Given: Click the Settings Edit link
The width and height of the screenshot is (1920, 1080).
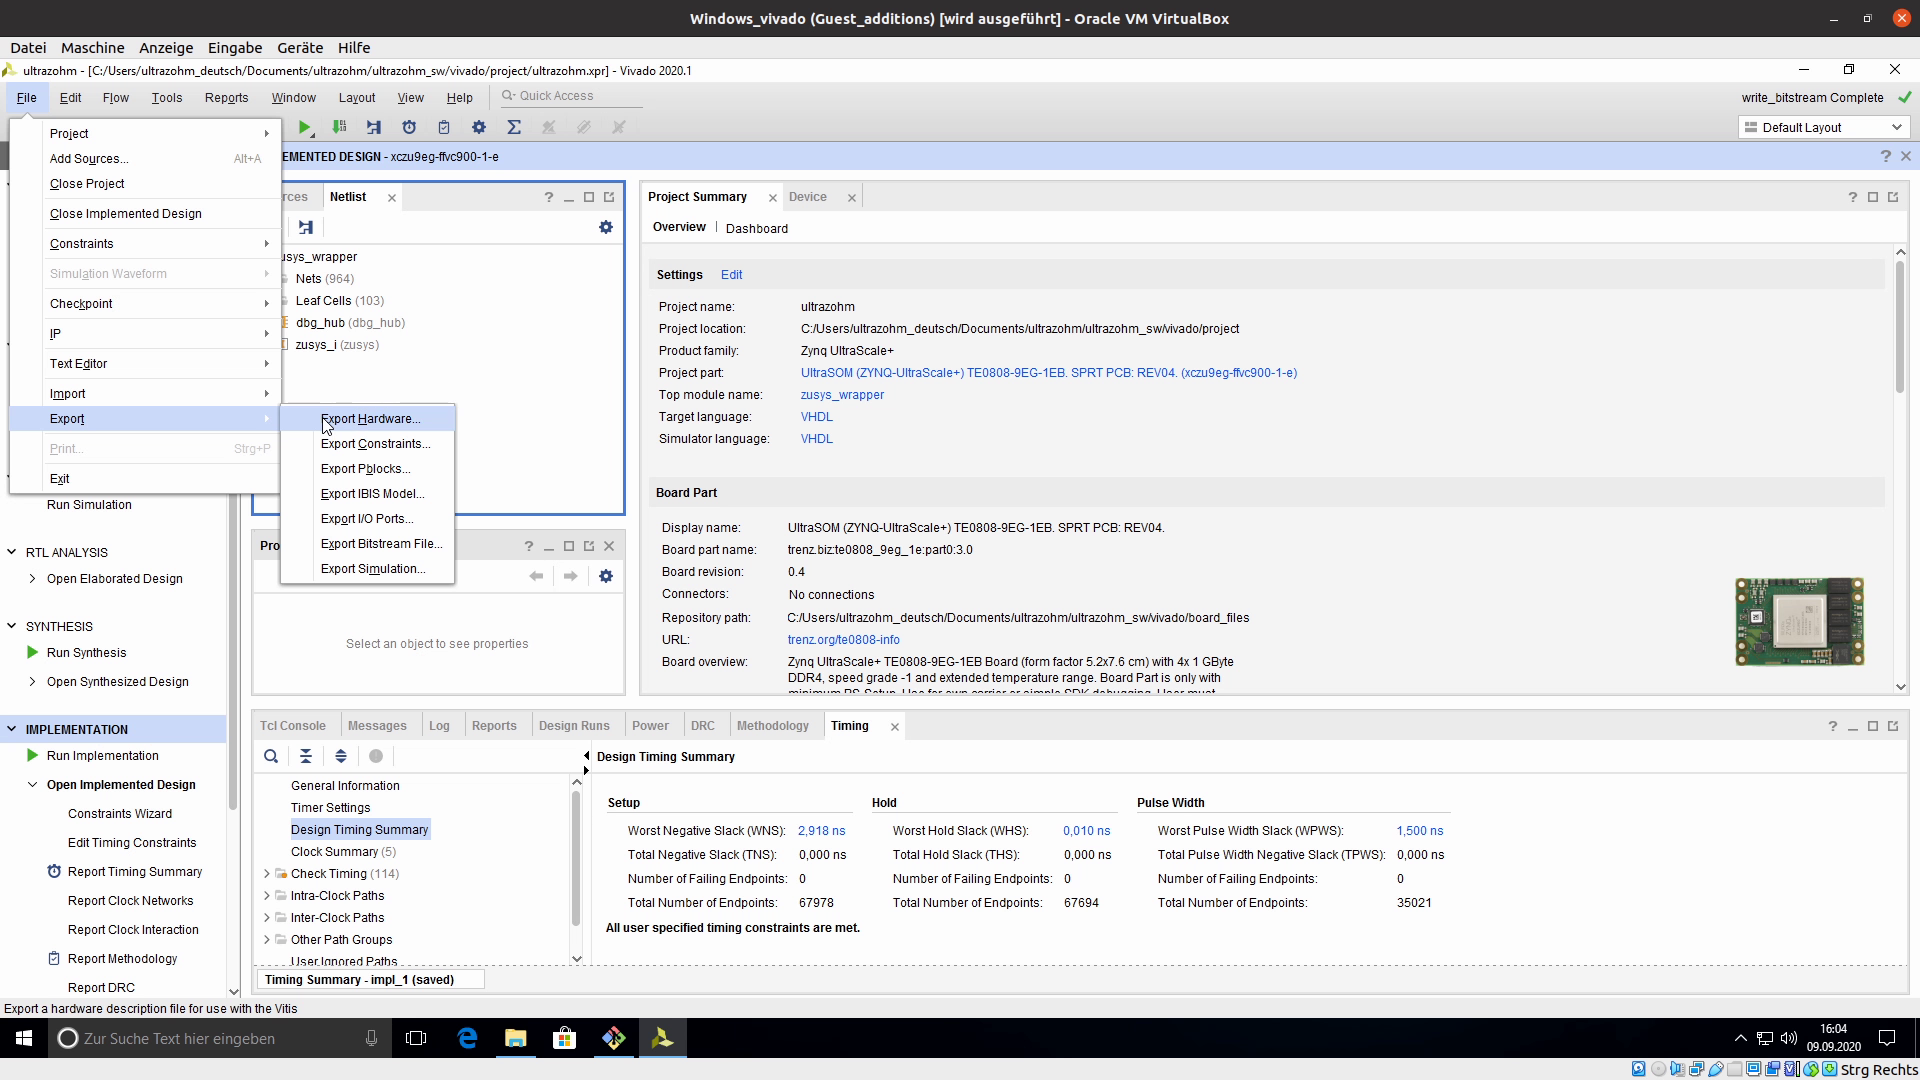Looking at the screenshot, I should (731, 274).
